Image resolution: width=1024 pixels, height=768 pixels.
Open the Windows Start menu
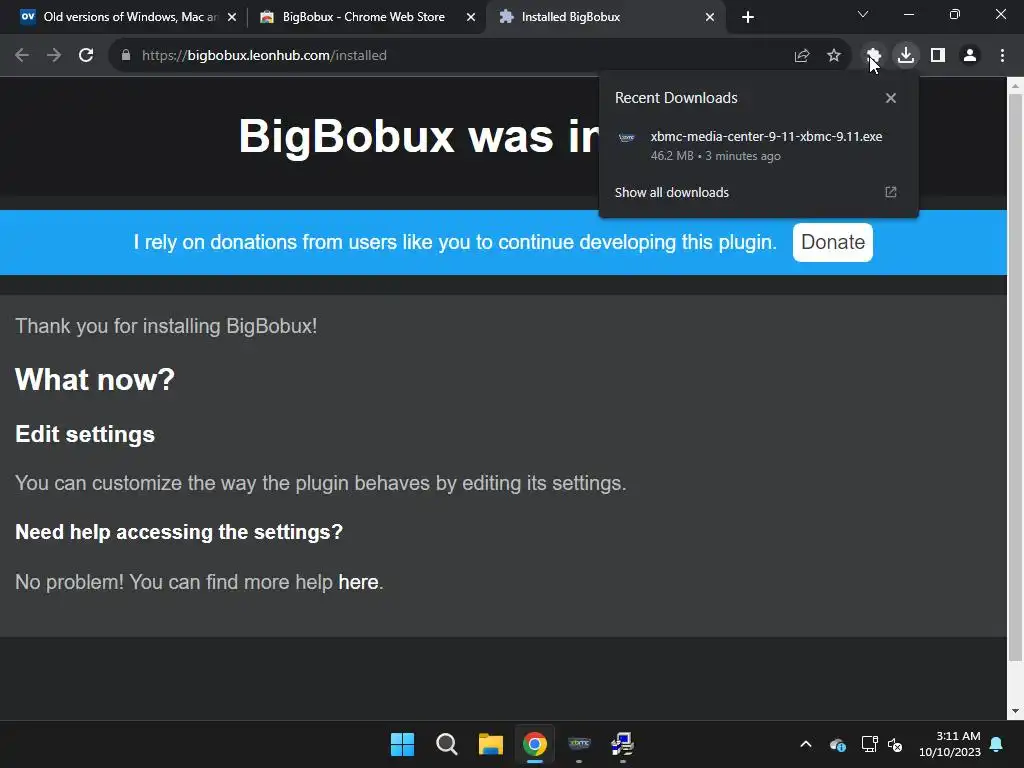(x=402, y=744)
